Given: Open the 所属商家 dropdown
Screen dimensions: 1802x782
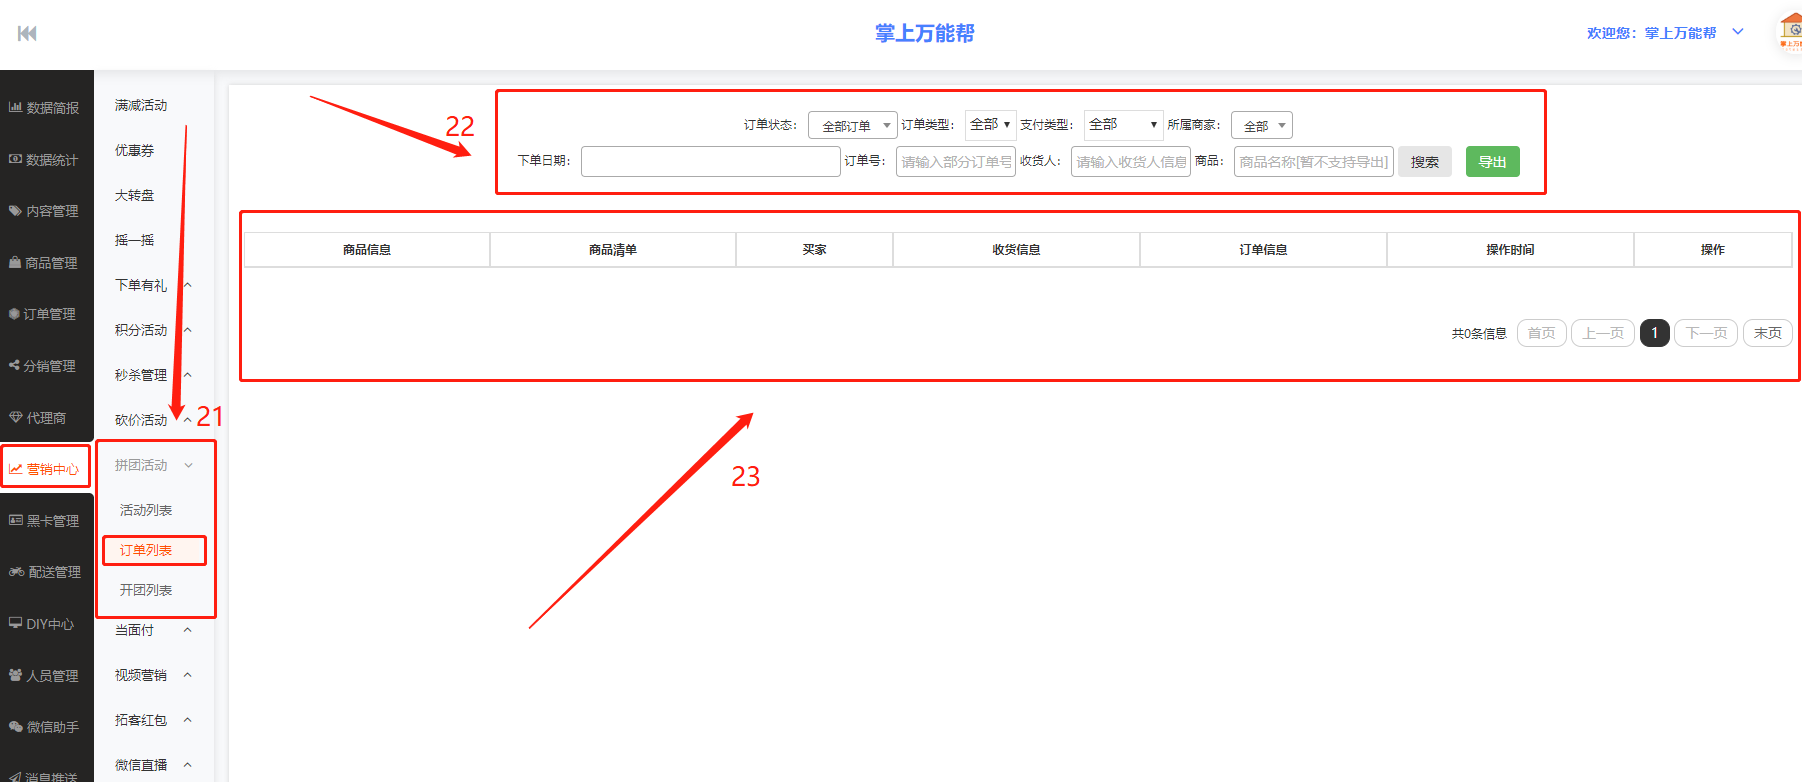Looking at the screenshot, I should (x=1261, y=126).
